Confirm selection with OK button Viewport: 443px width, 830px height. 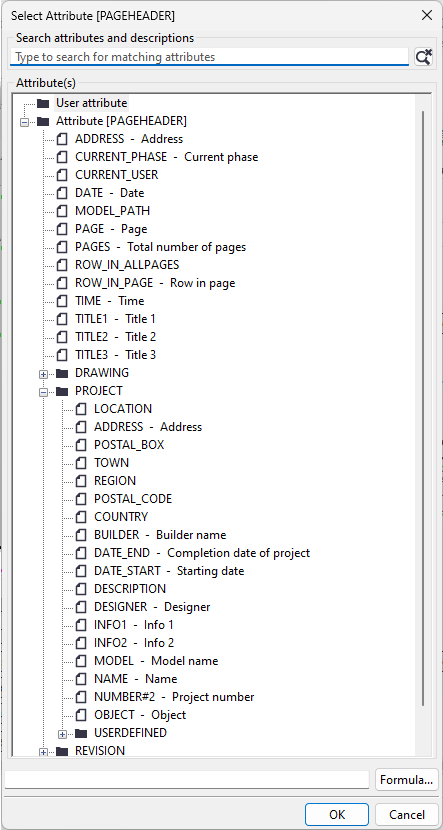[x=337, y=815]
